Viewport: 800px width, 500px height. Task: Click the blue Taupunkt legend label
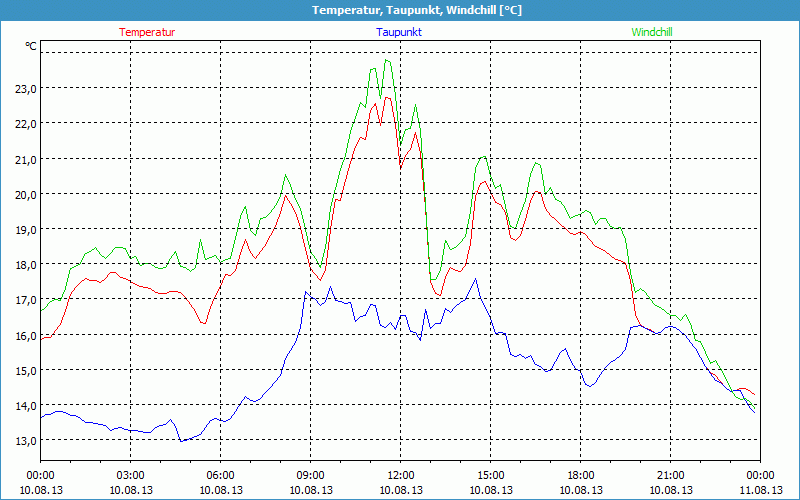point(399,32)
